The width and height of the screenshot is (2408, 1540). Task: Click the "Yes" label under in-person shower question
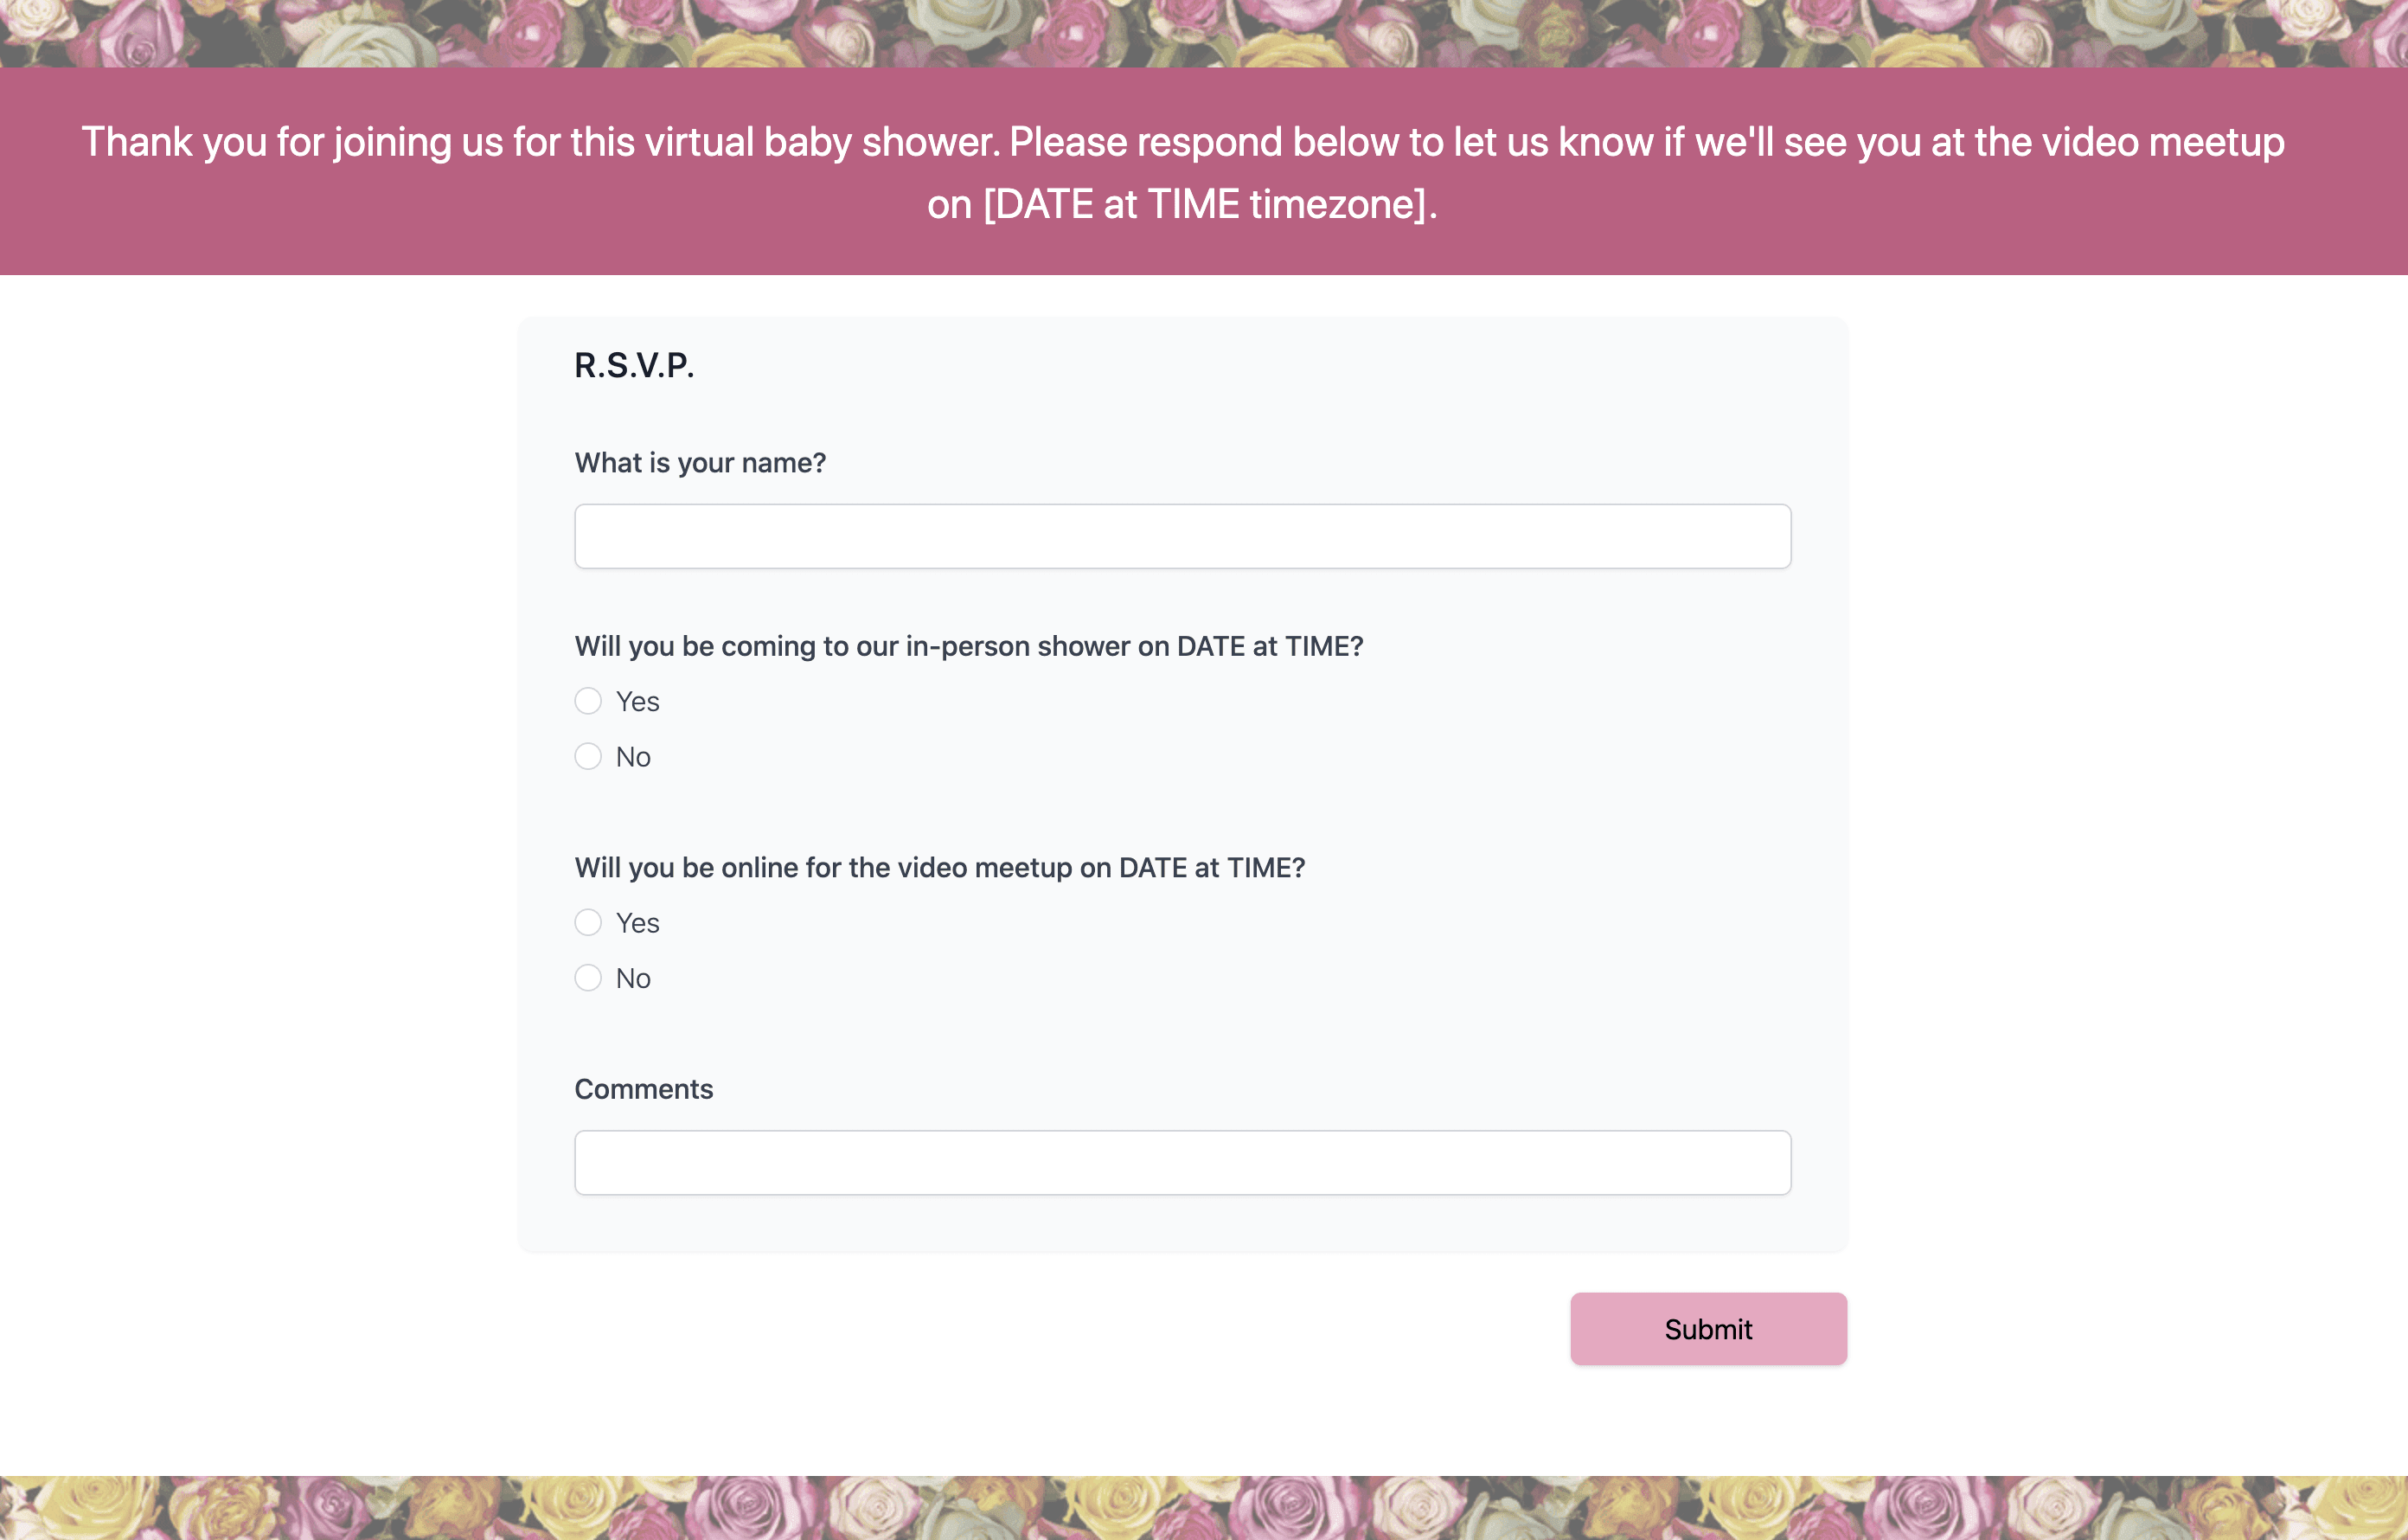coord(638,702)
